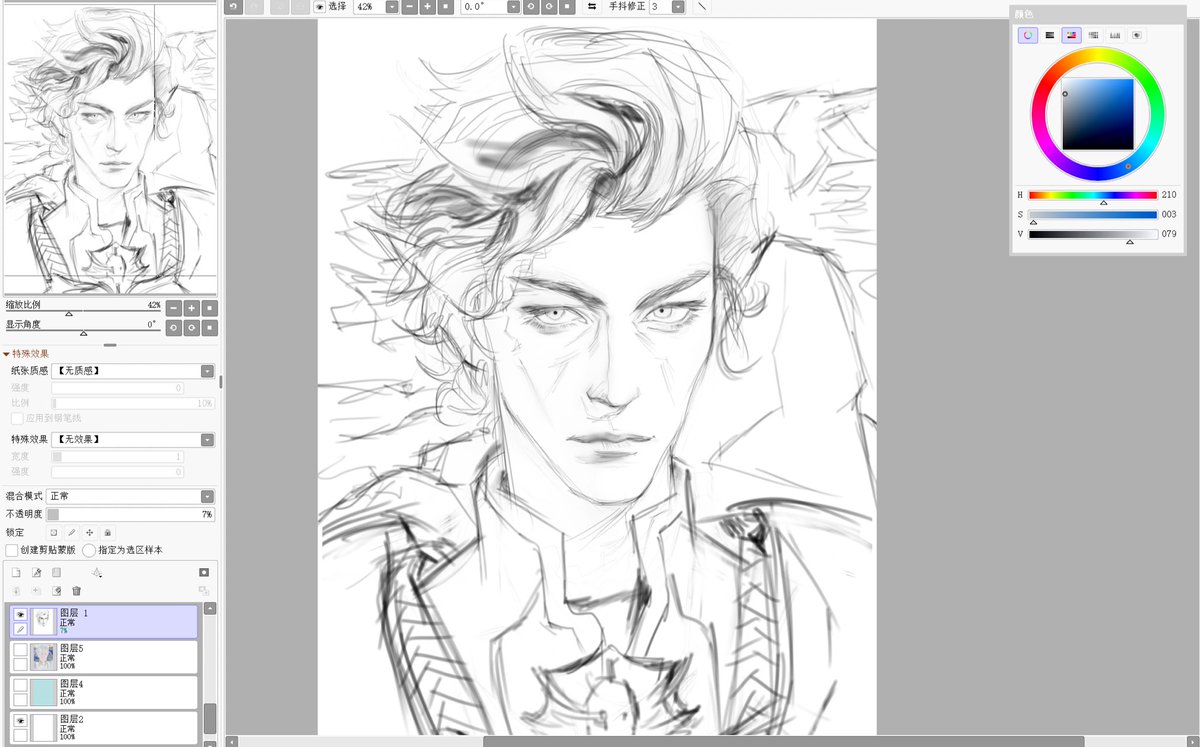Select the 图层2 layer row
This screenshot has height=747, width=1200.
(x=104, y=726)
